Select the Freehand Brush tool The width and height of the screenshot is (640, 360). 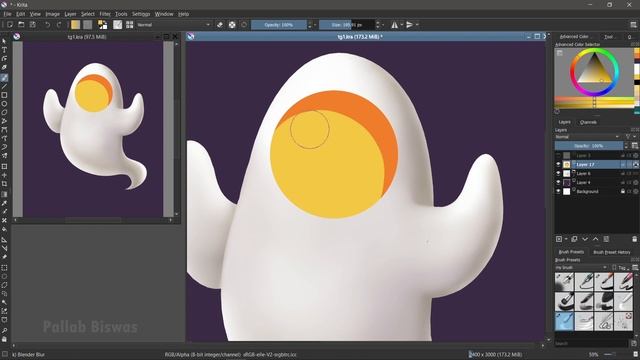click(x=4, y=77)
